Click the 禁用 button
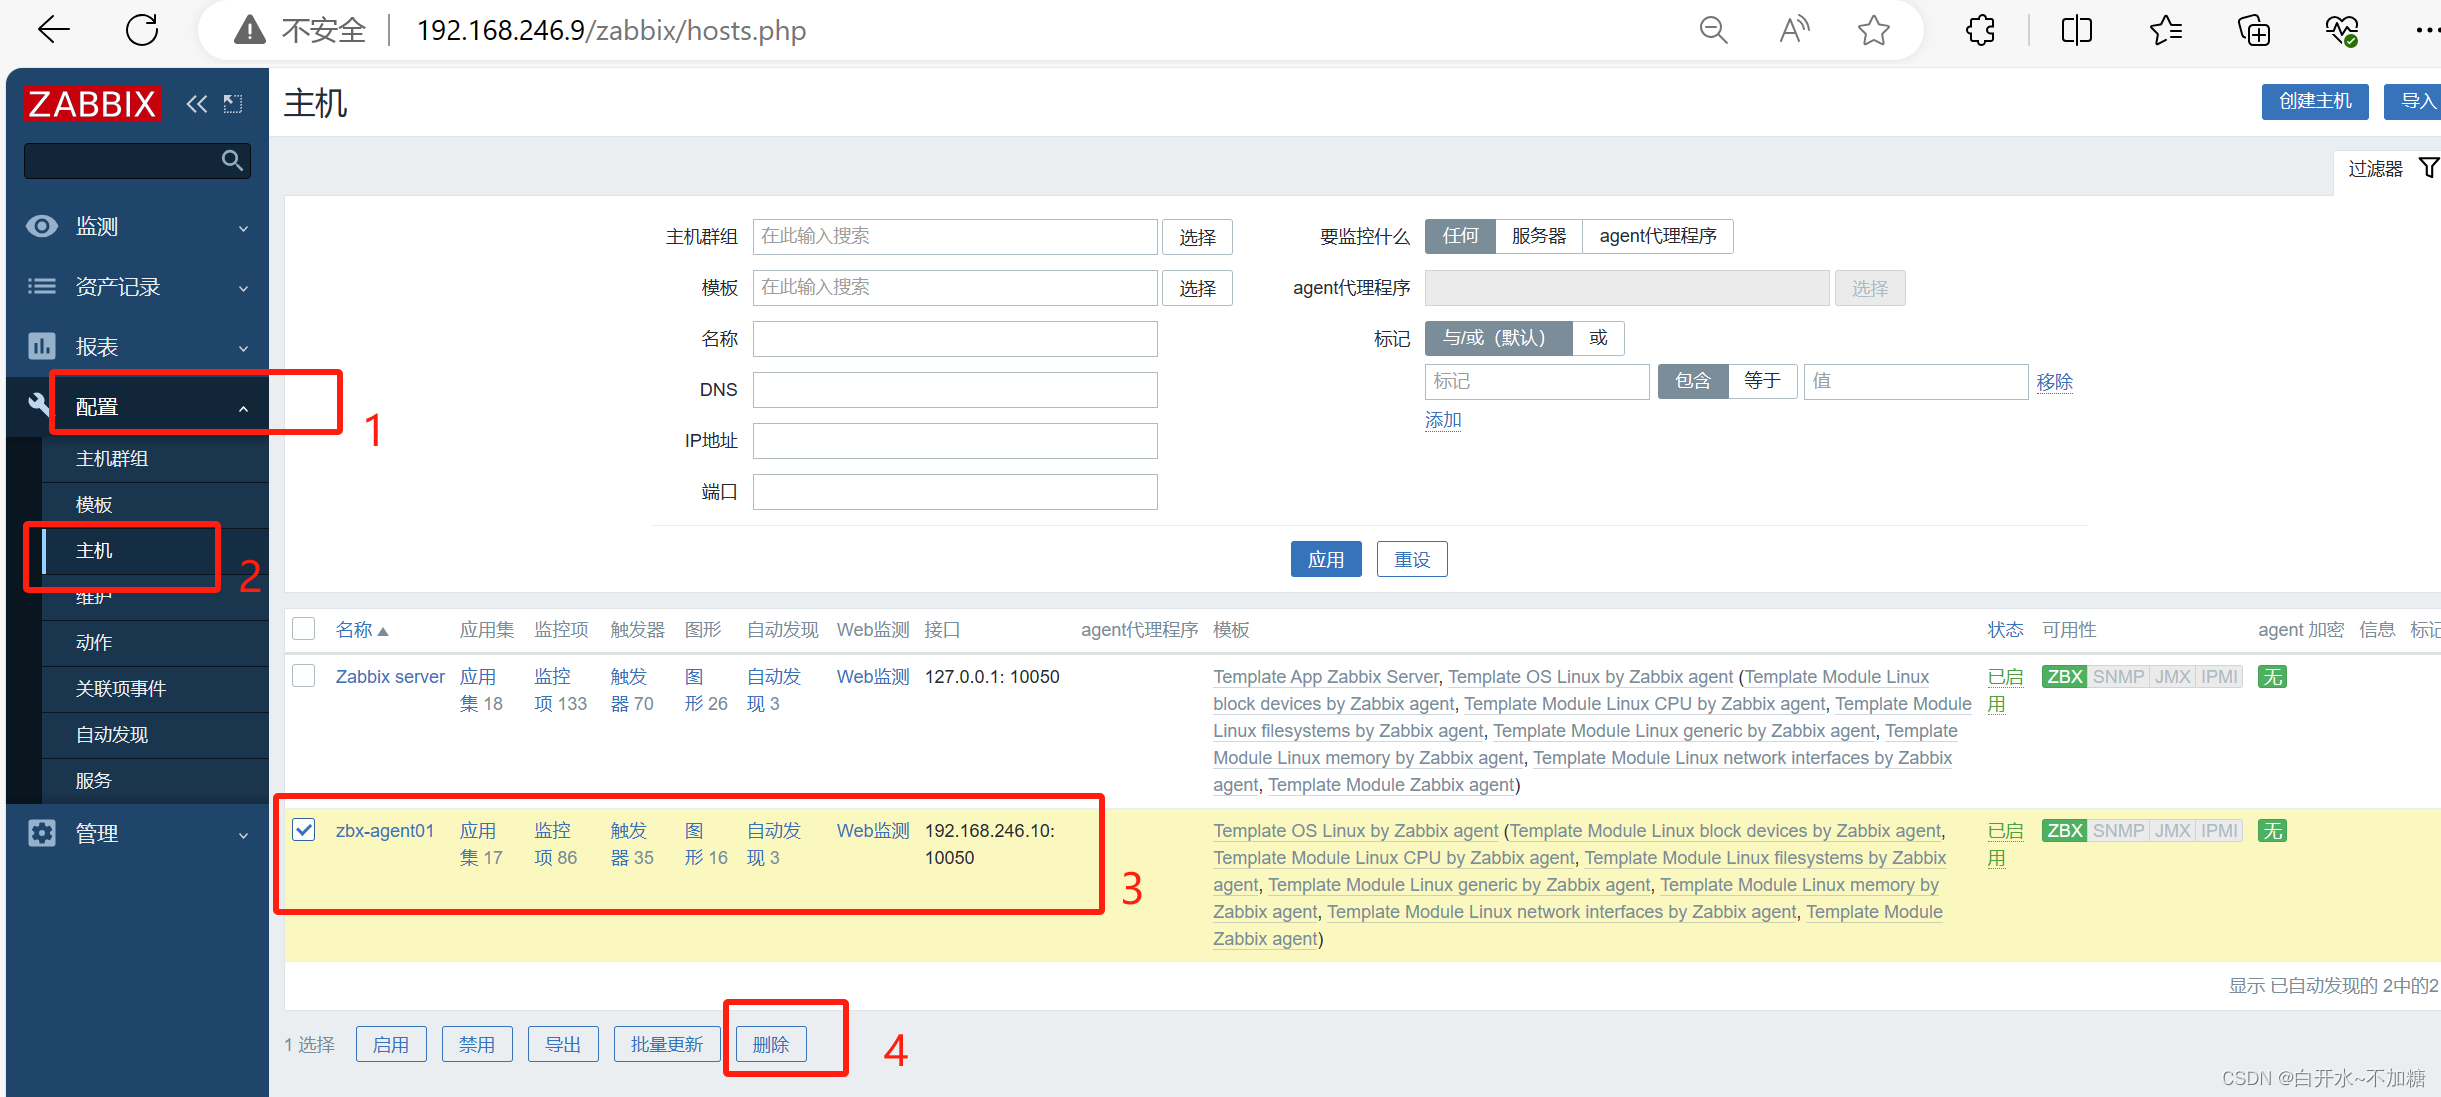This screenshot has height=1097, width=2441. tap(477, 1044)
